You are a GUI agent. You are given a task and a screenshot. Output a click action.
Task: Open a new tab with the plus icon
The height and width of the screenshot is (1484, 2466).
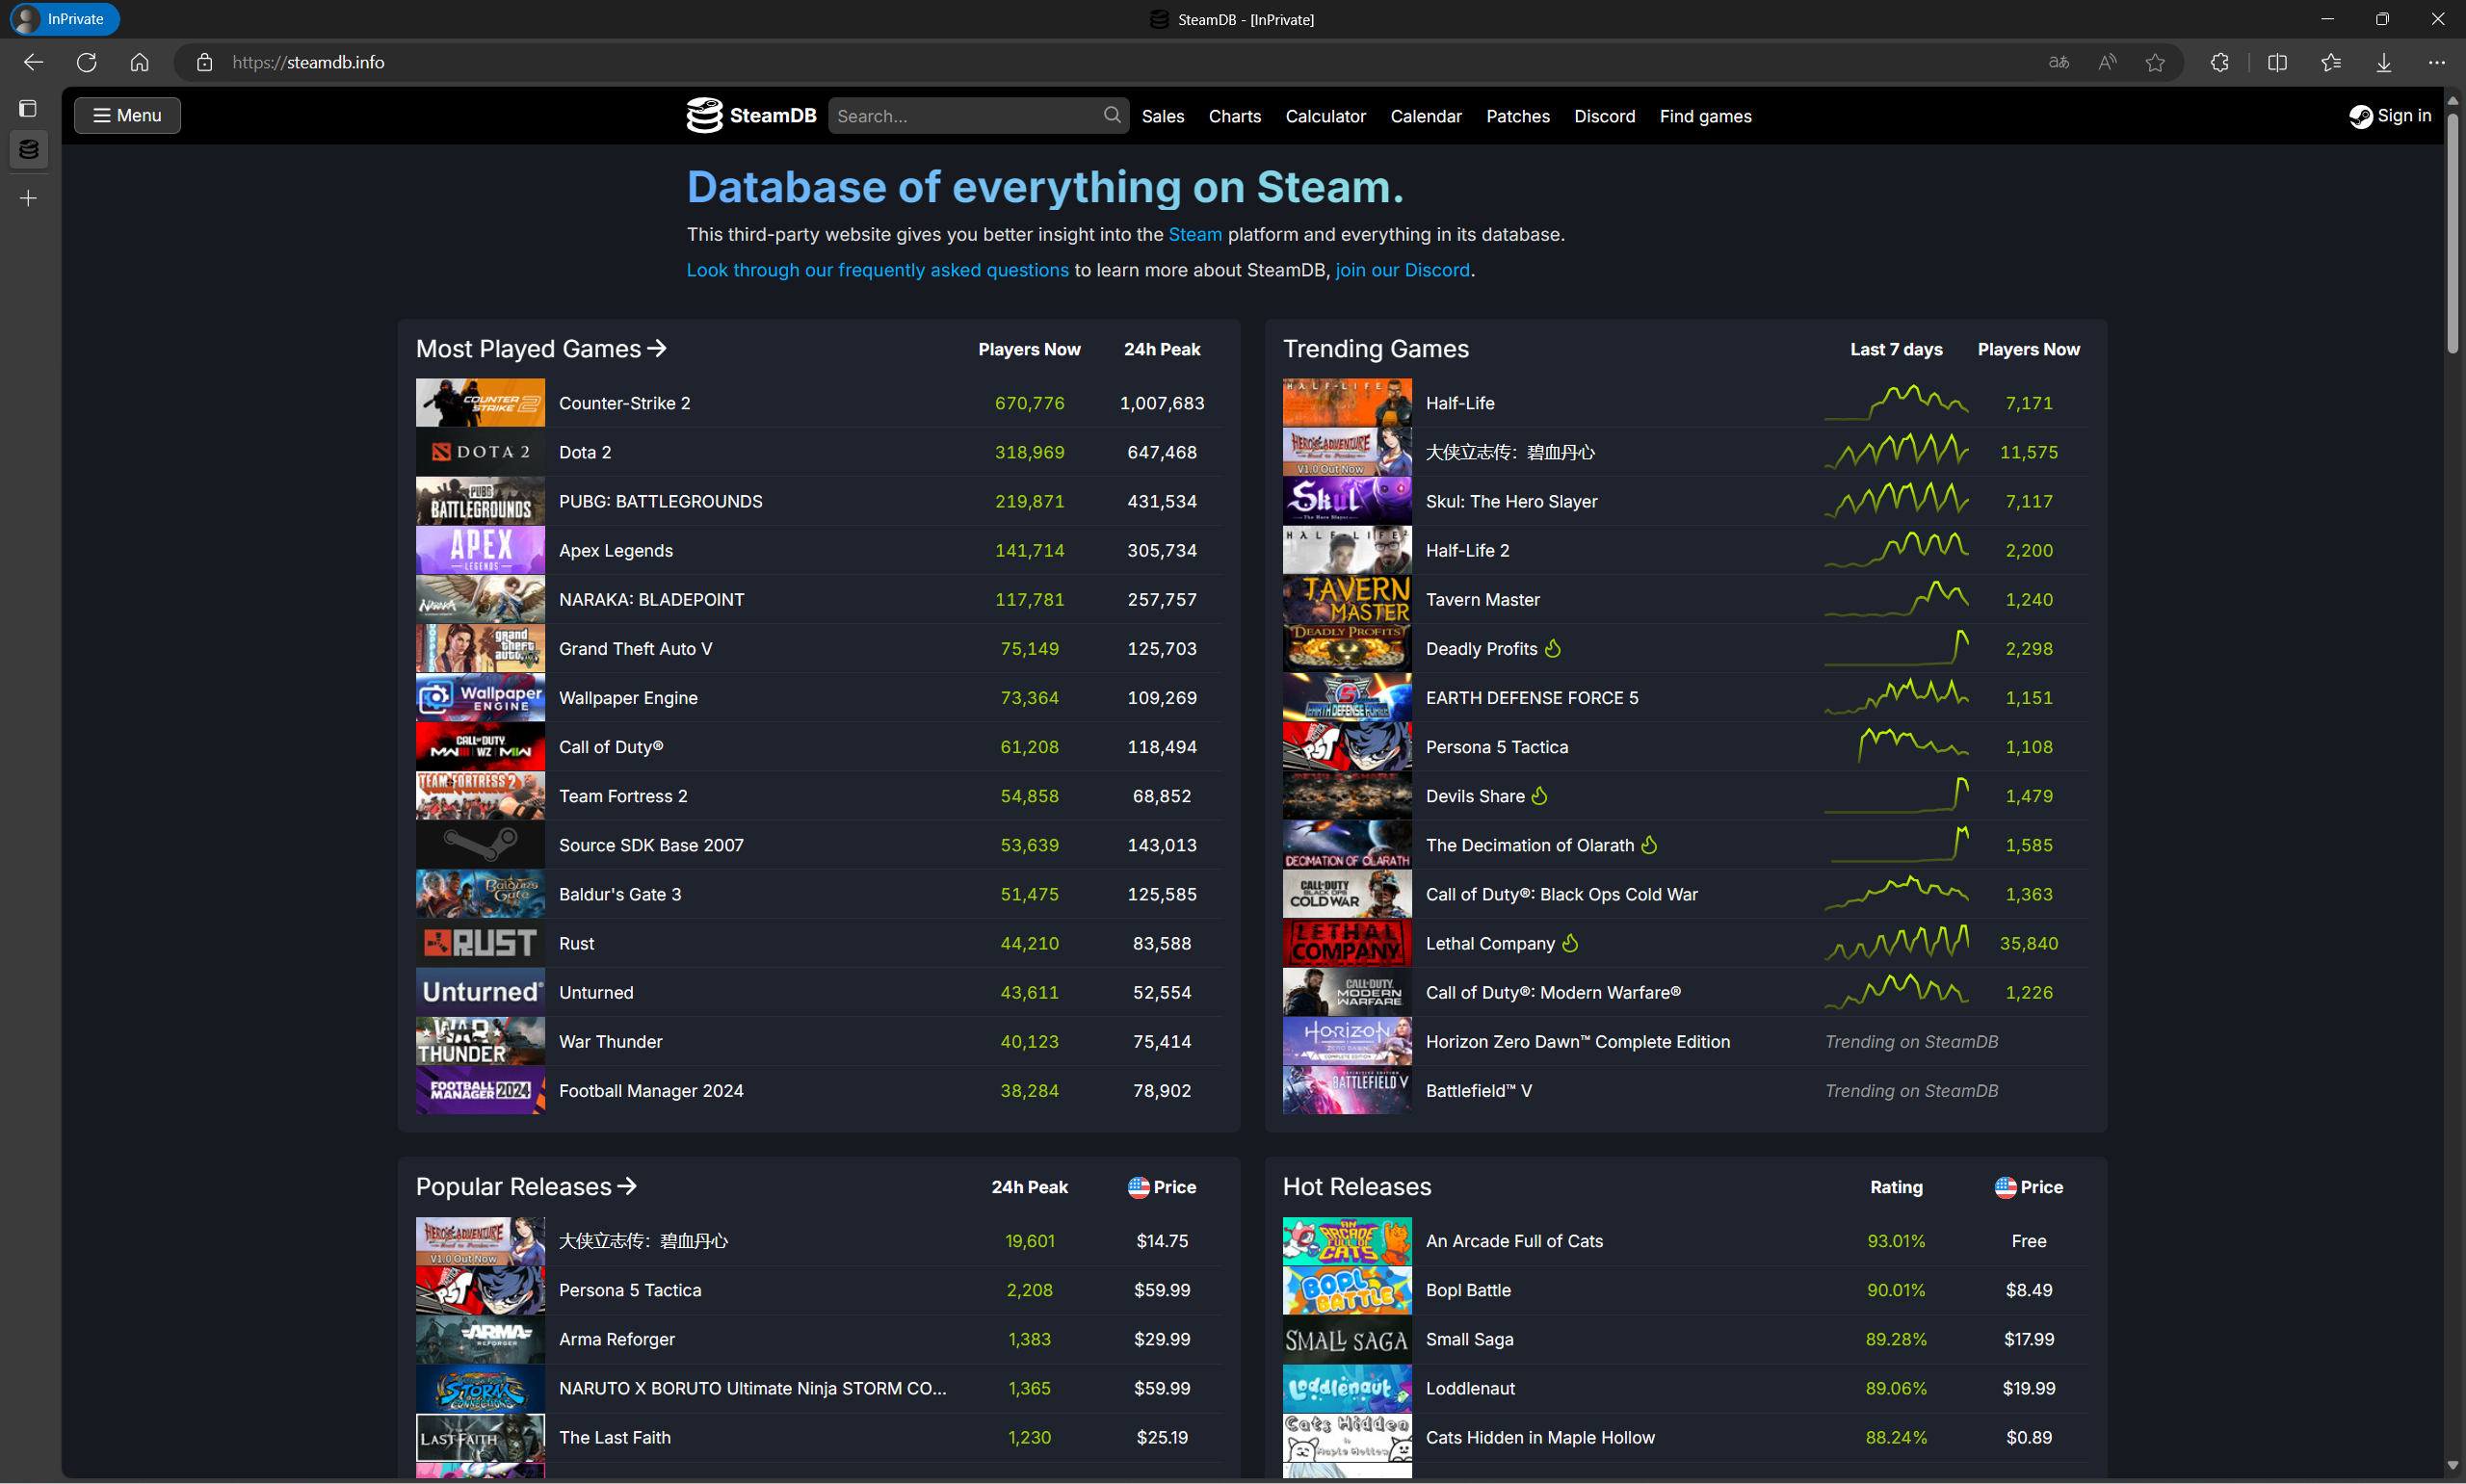point(28,198)
